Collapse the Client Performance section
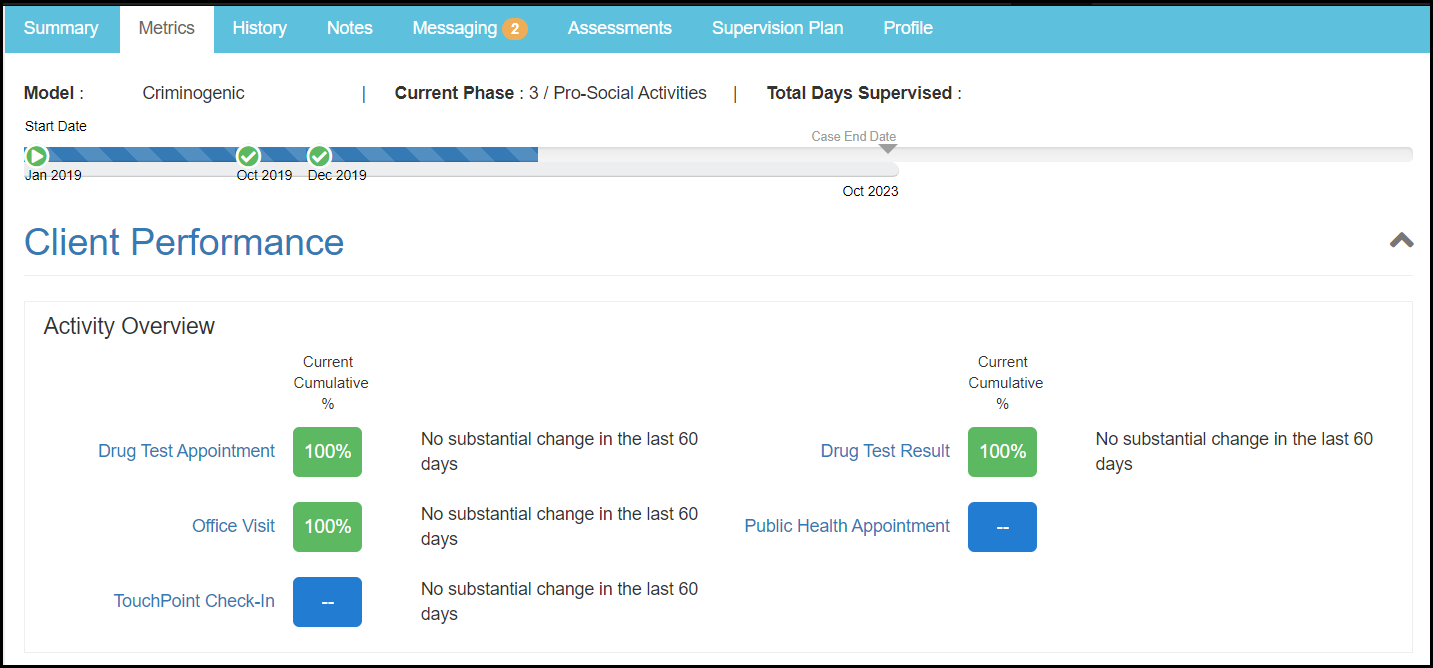Image resolution: width=1433 pixels, height=668 pixels. (1401, 240)
